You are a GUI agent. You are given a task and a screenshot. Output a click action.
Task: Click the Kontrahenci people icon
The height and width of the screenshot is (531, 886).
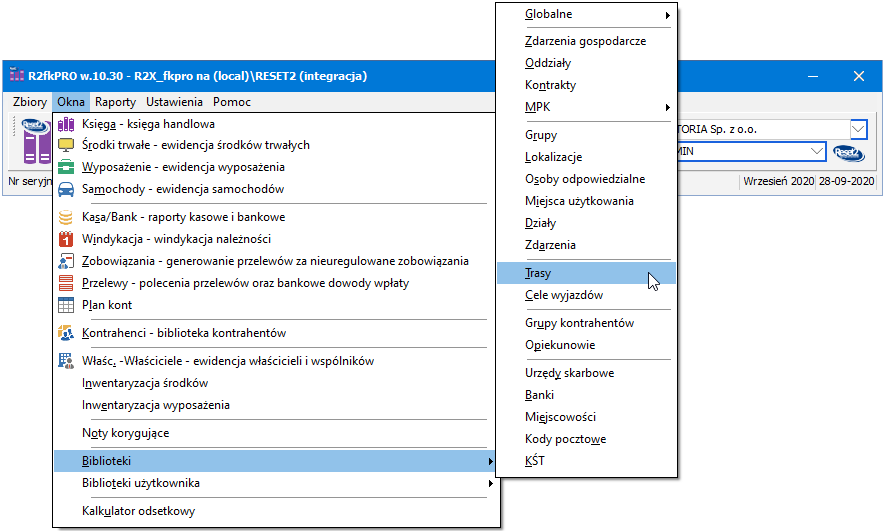(x=66, y=333)
